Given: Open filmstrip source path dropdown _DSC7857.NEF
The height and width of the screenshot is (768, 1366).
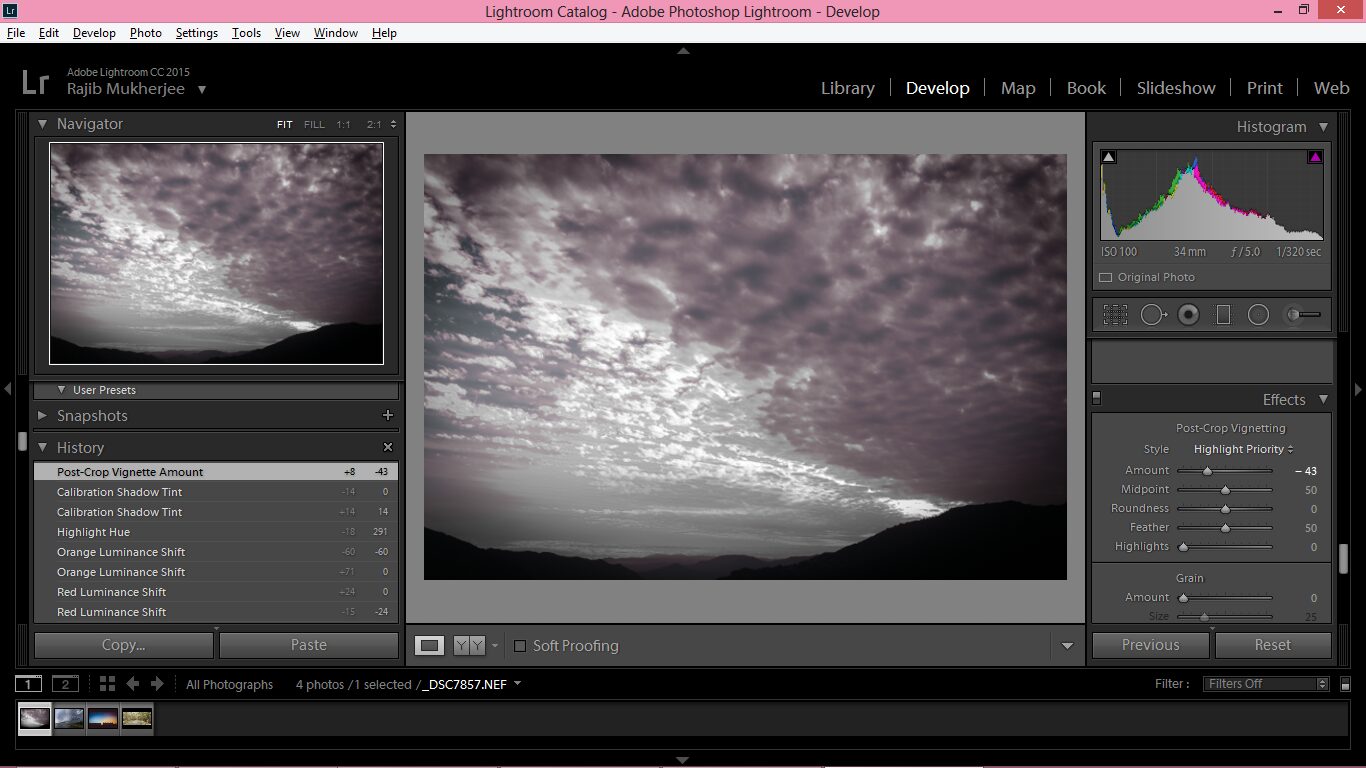Looking at the screenshot, I should 517,684.
